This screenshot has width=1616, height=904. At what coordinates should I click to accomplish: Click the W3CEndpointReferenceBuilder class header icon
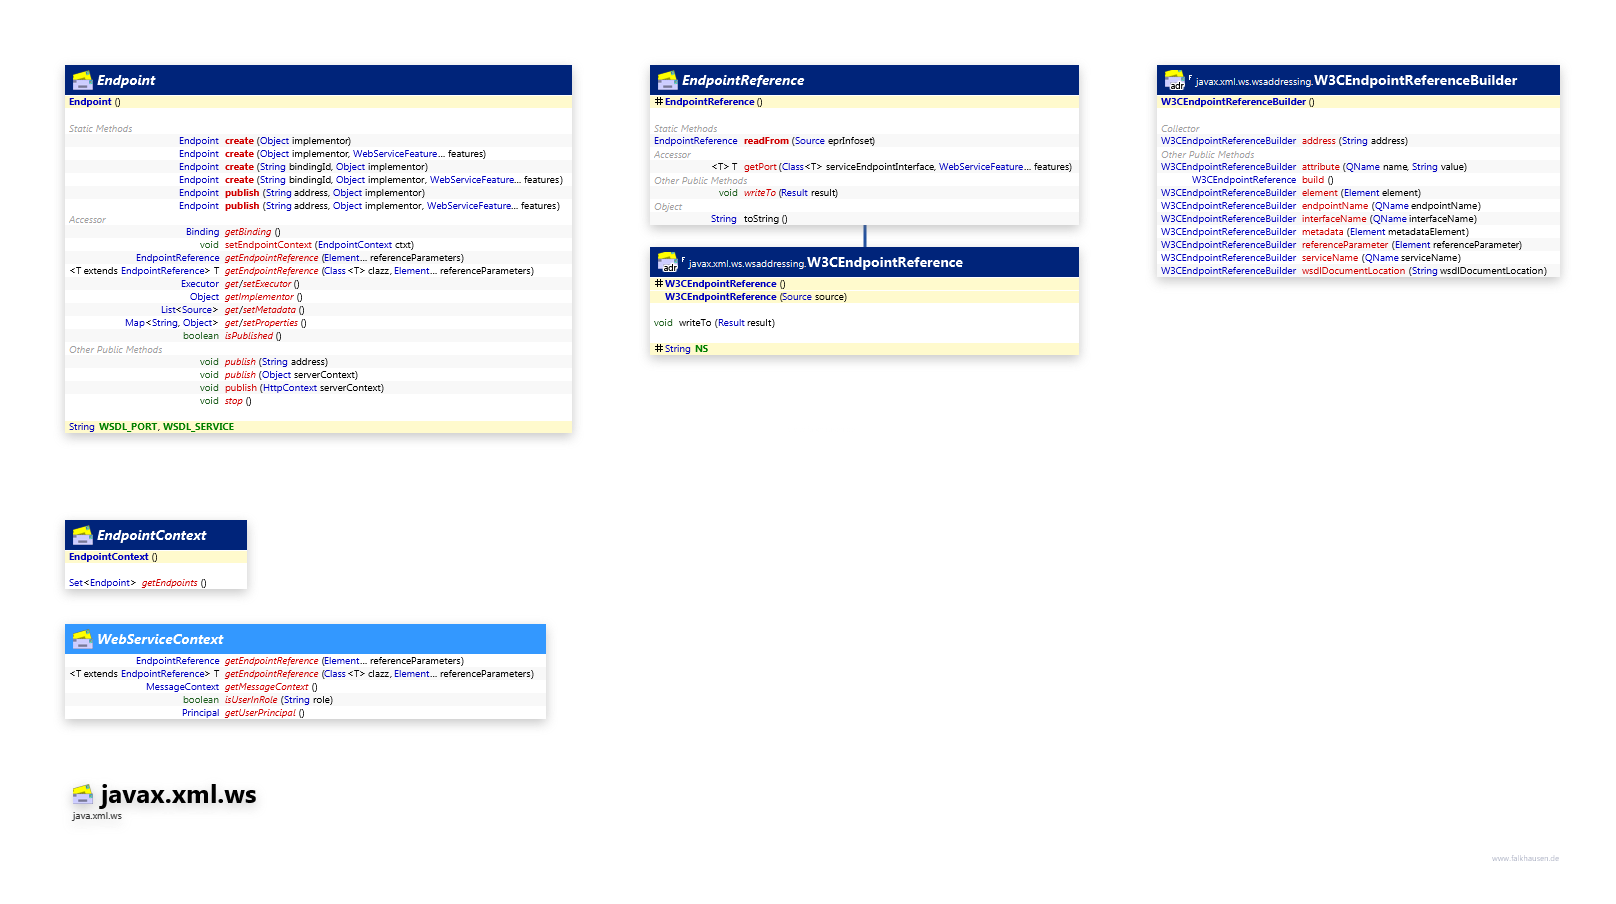(x=1174, y=81)
